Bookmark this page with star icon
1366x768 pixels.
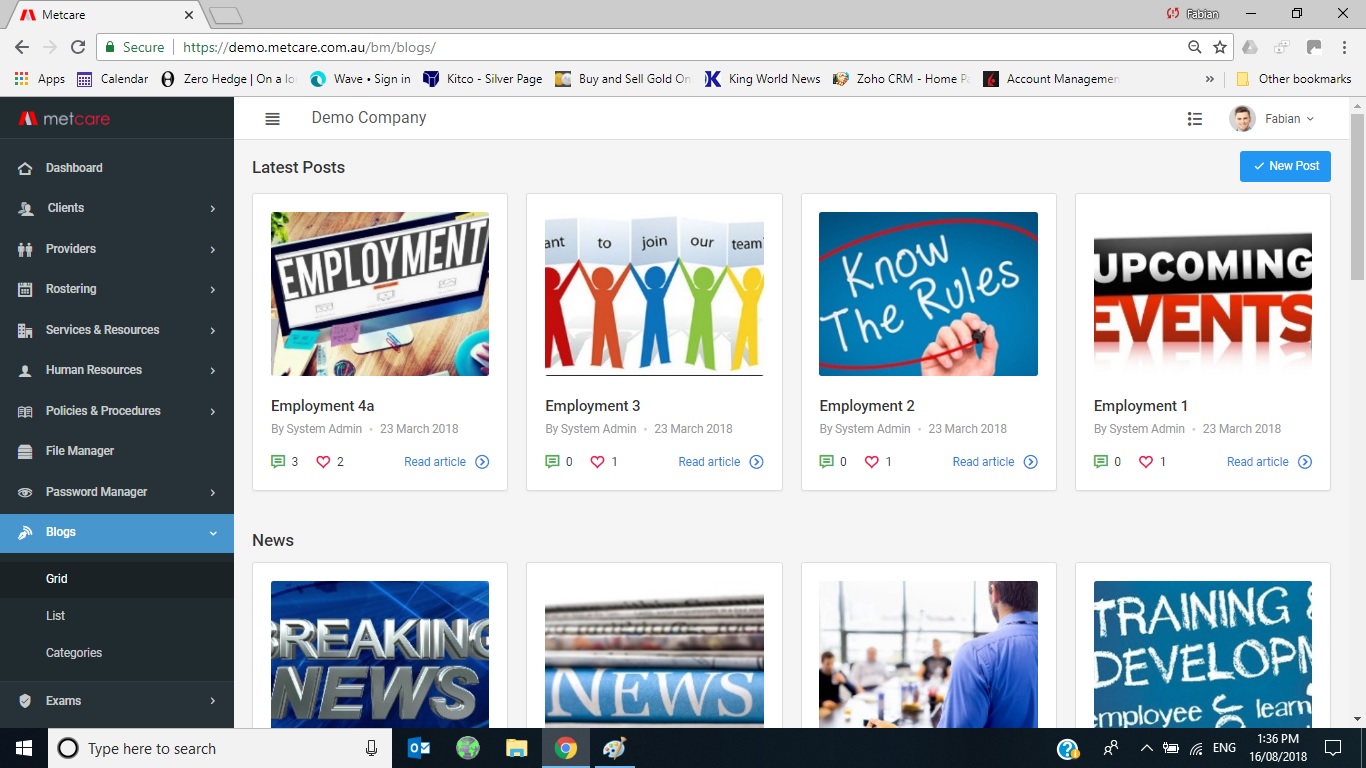coord(1220,47)
